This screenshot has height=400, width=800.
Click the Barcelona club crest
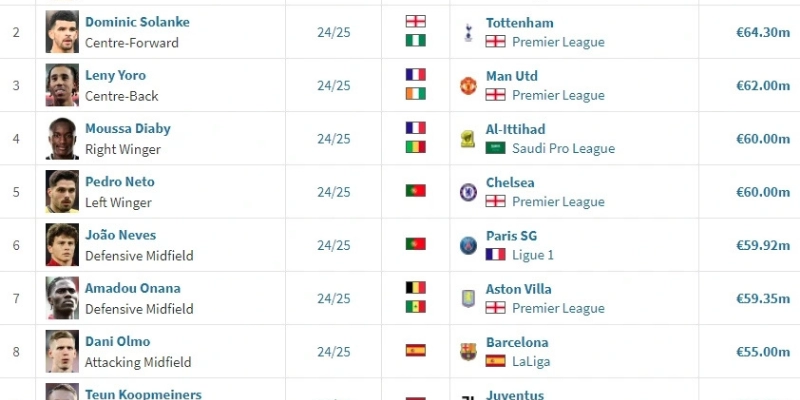coord(468,352)
